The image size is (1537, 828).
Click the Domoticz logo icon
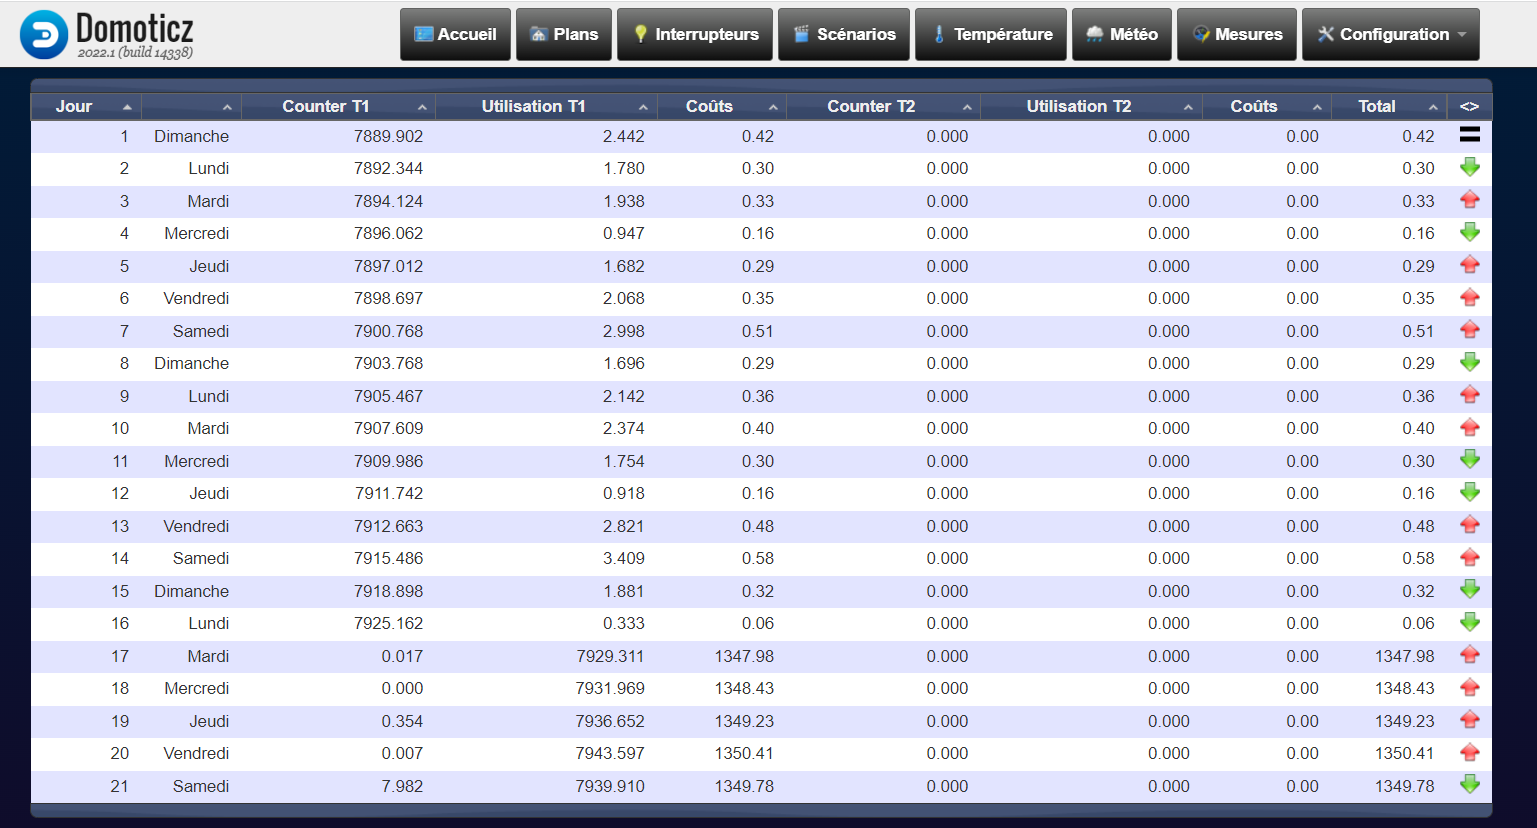click(44, 35)
